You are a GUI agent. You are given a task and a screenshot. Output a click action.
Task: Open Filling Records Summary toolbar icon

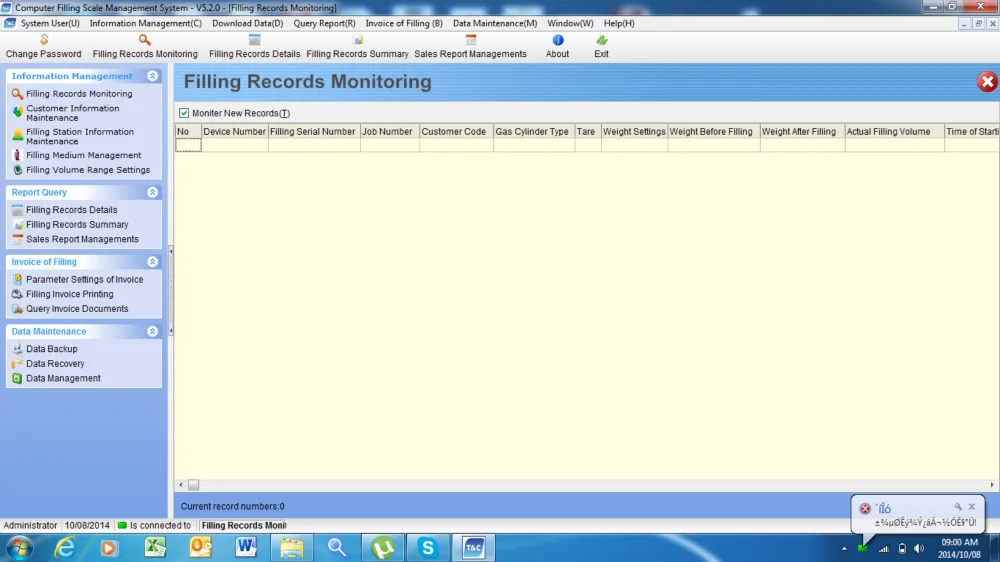tap(357, 41)
